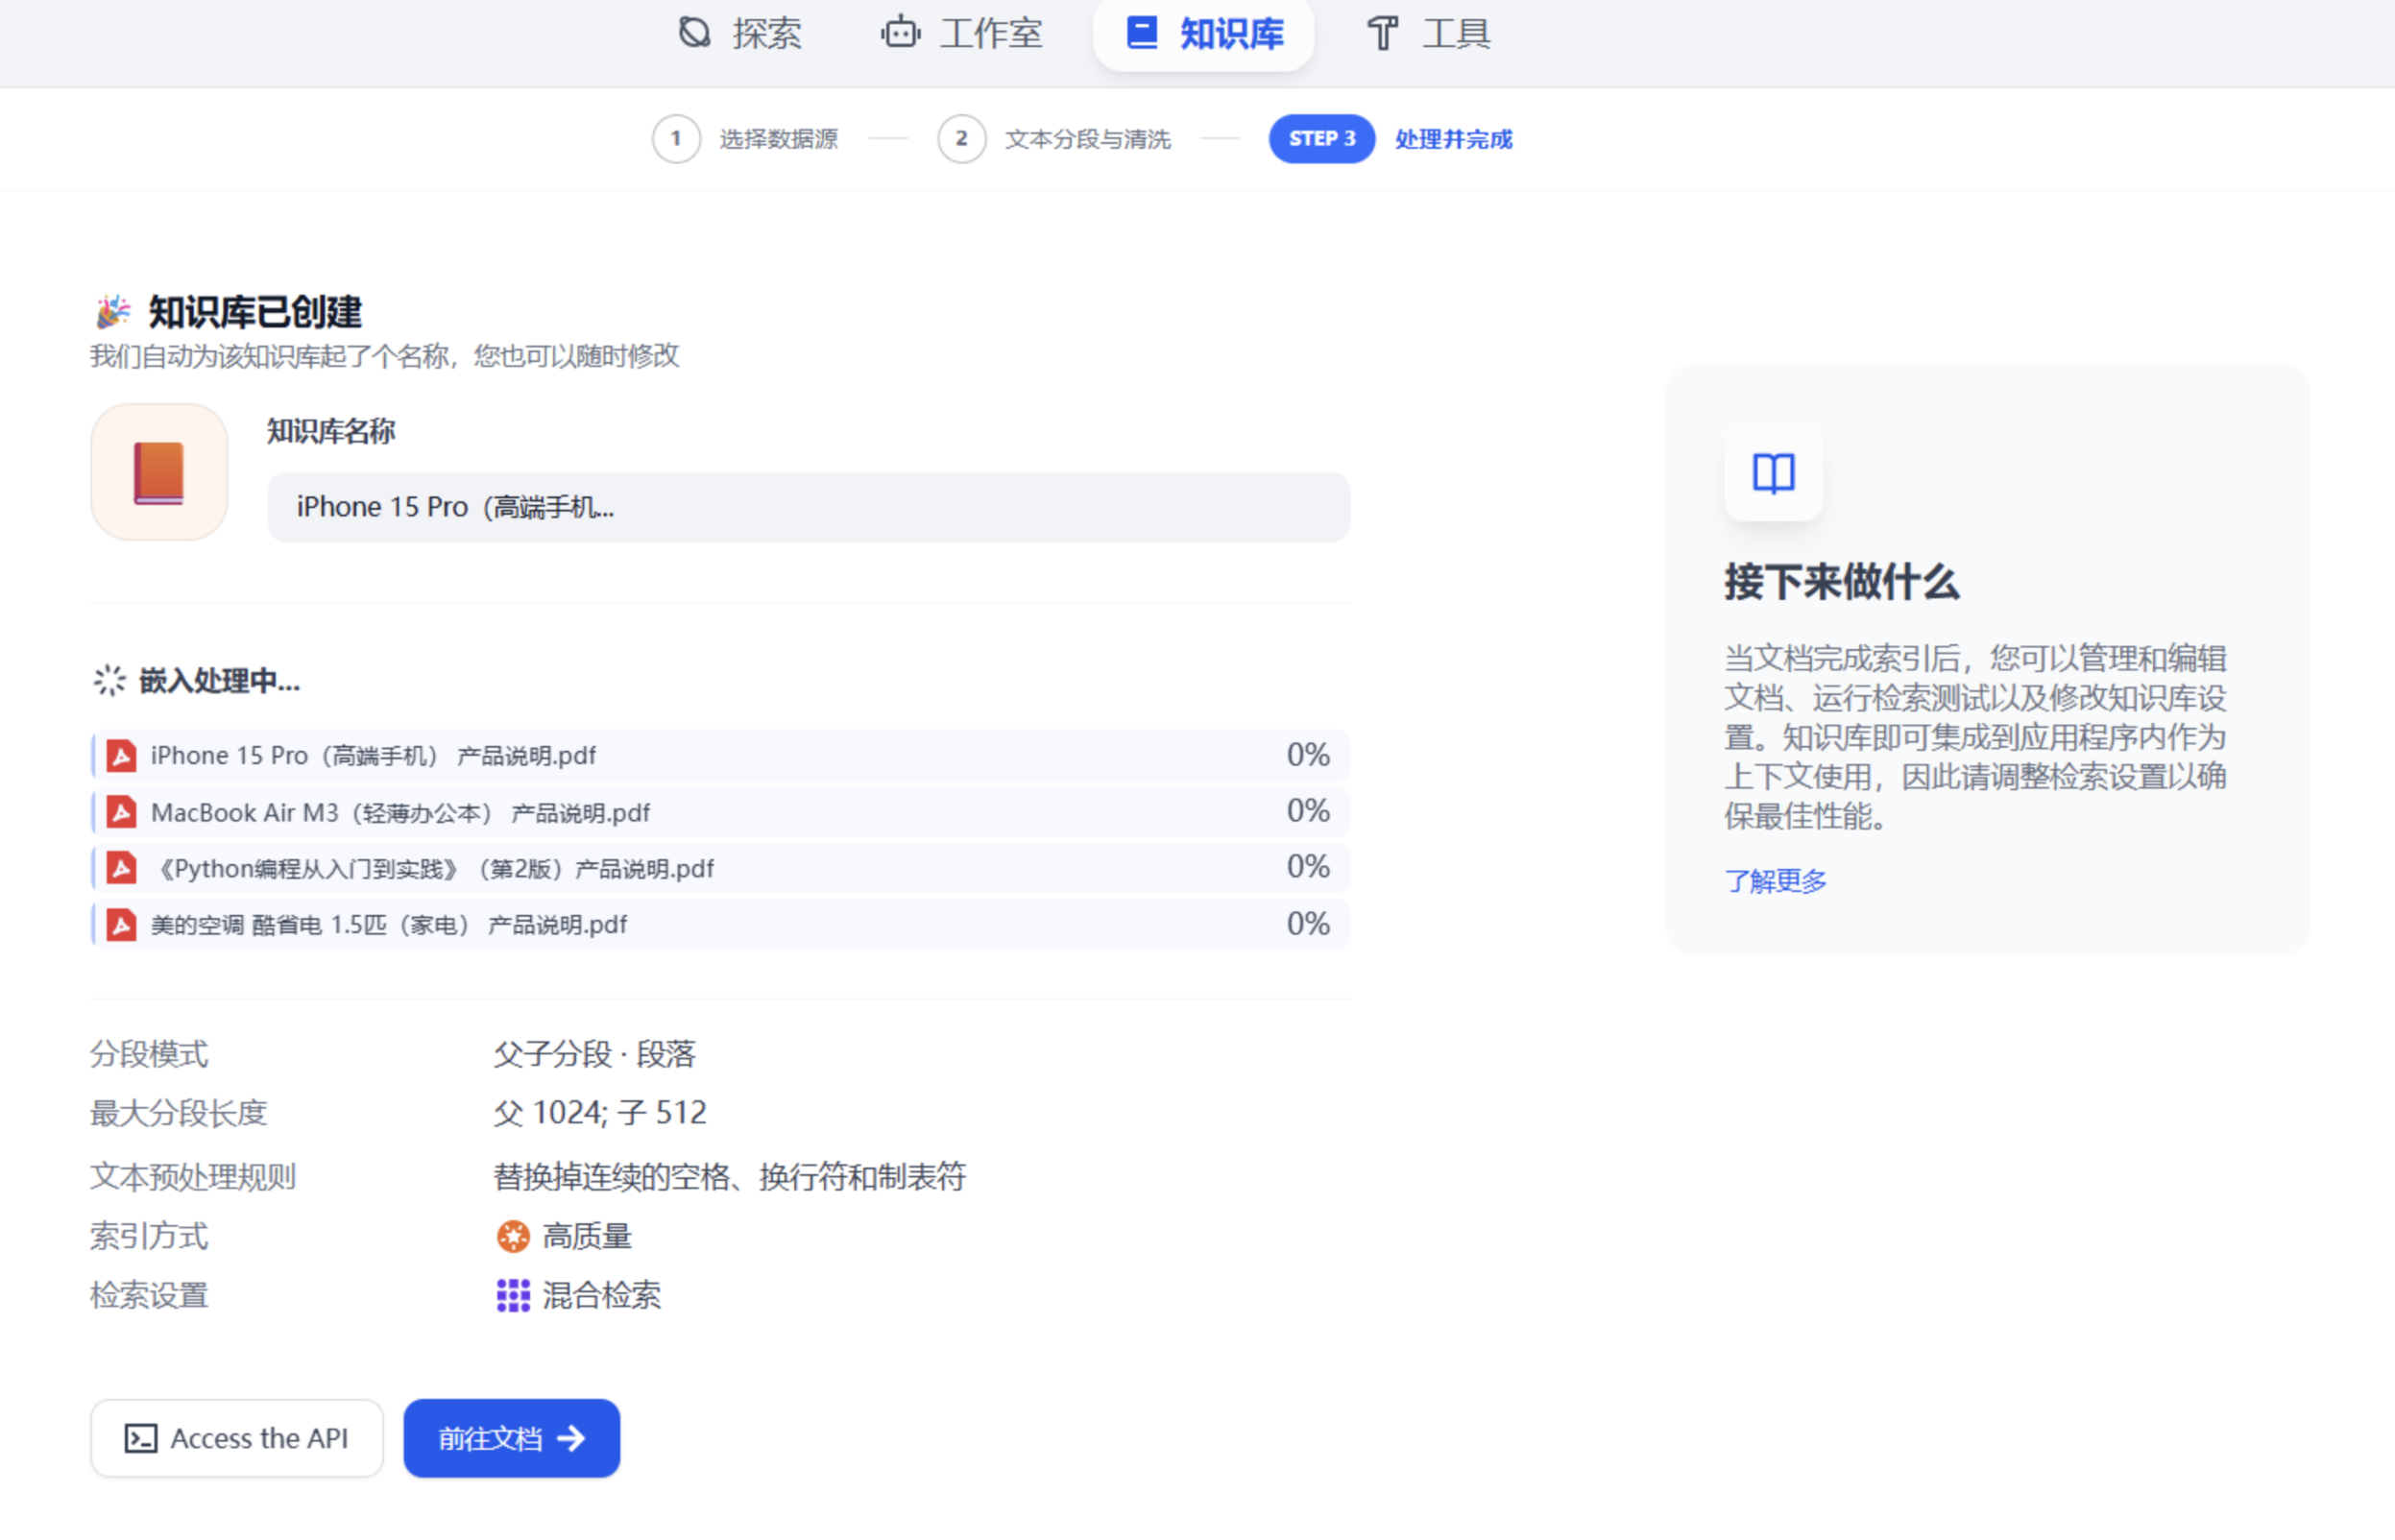
Task: Click the 知识库名称 input field
Action: (x=808, y=508)
